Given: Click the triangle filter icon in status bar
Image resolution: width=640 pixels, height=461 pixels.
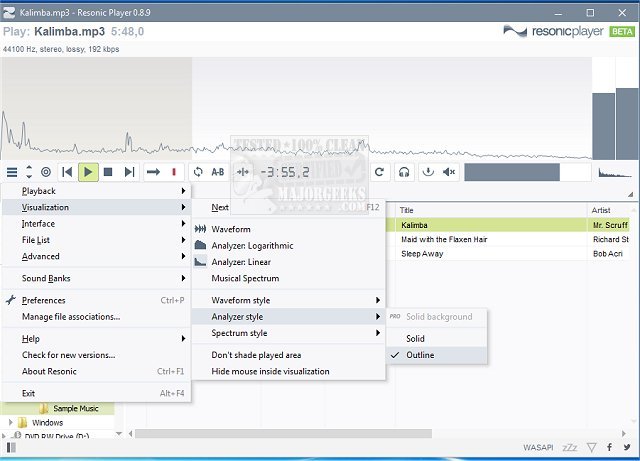Looking at the screenshot, I should click(x=591, y=448).
